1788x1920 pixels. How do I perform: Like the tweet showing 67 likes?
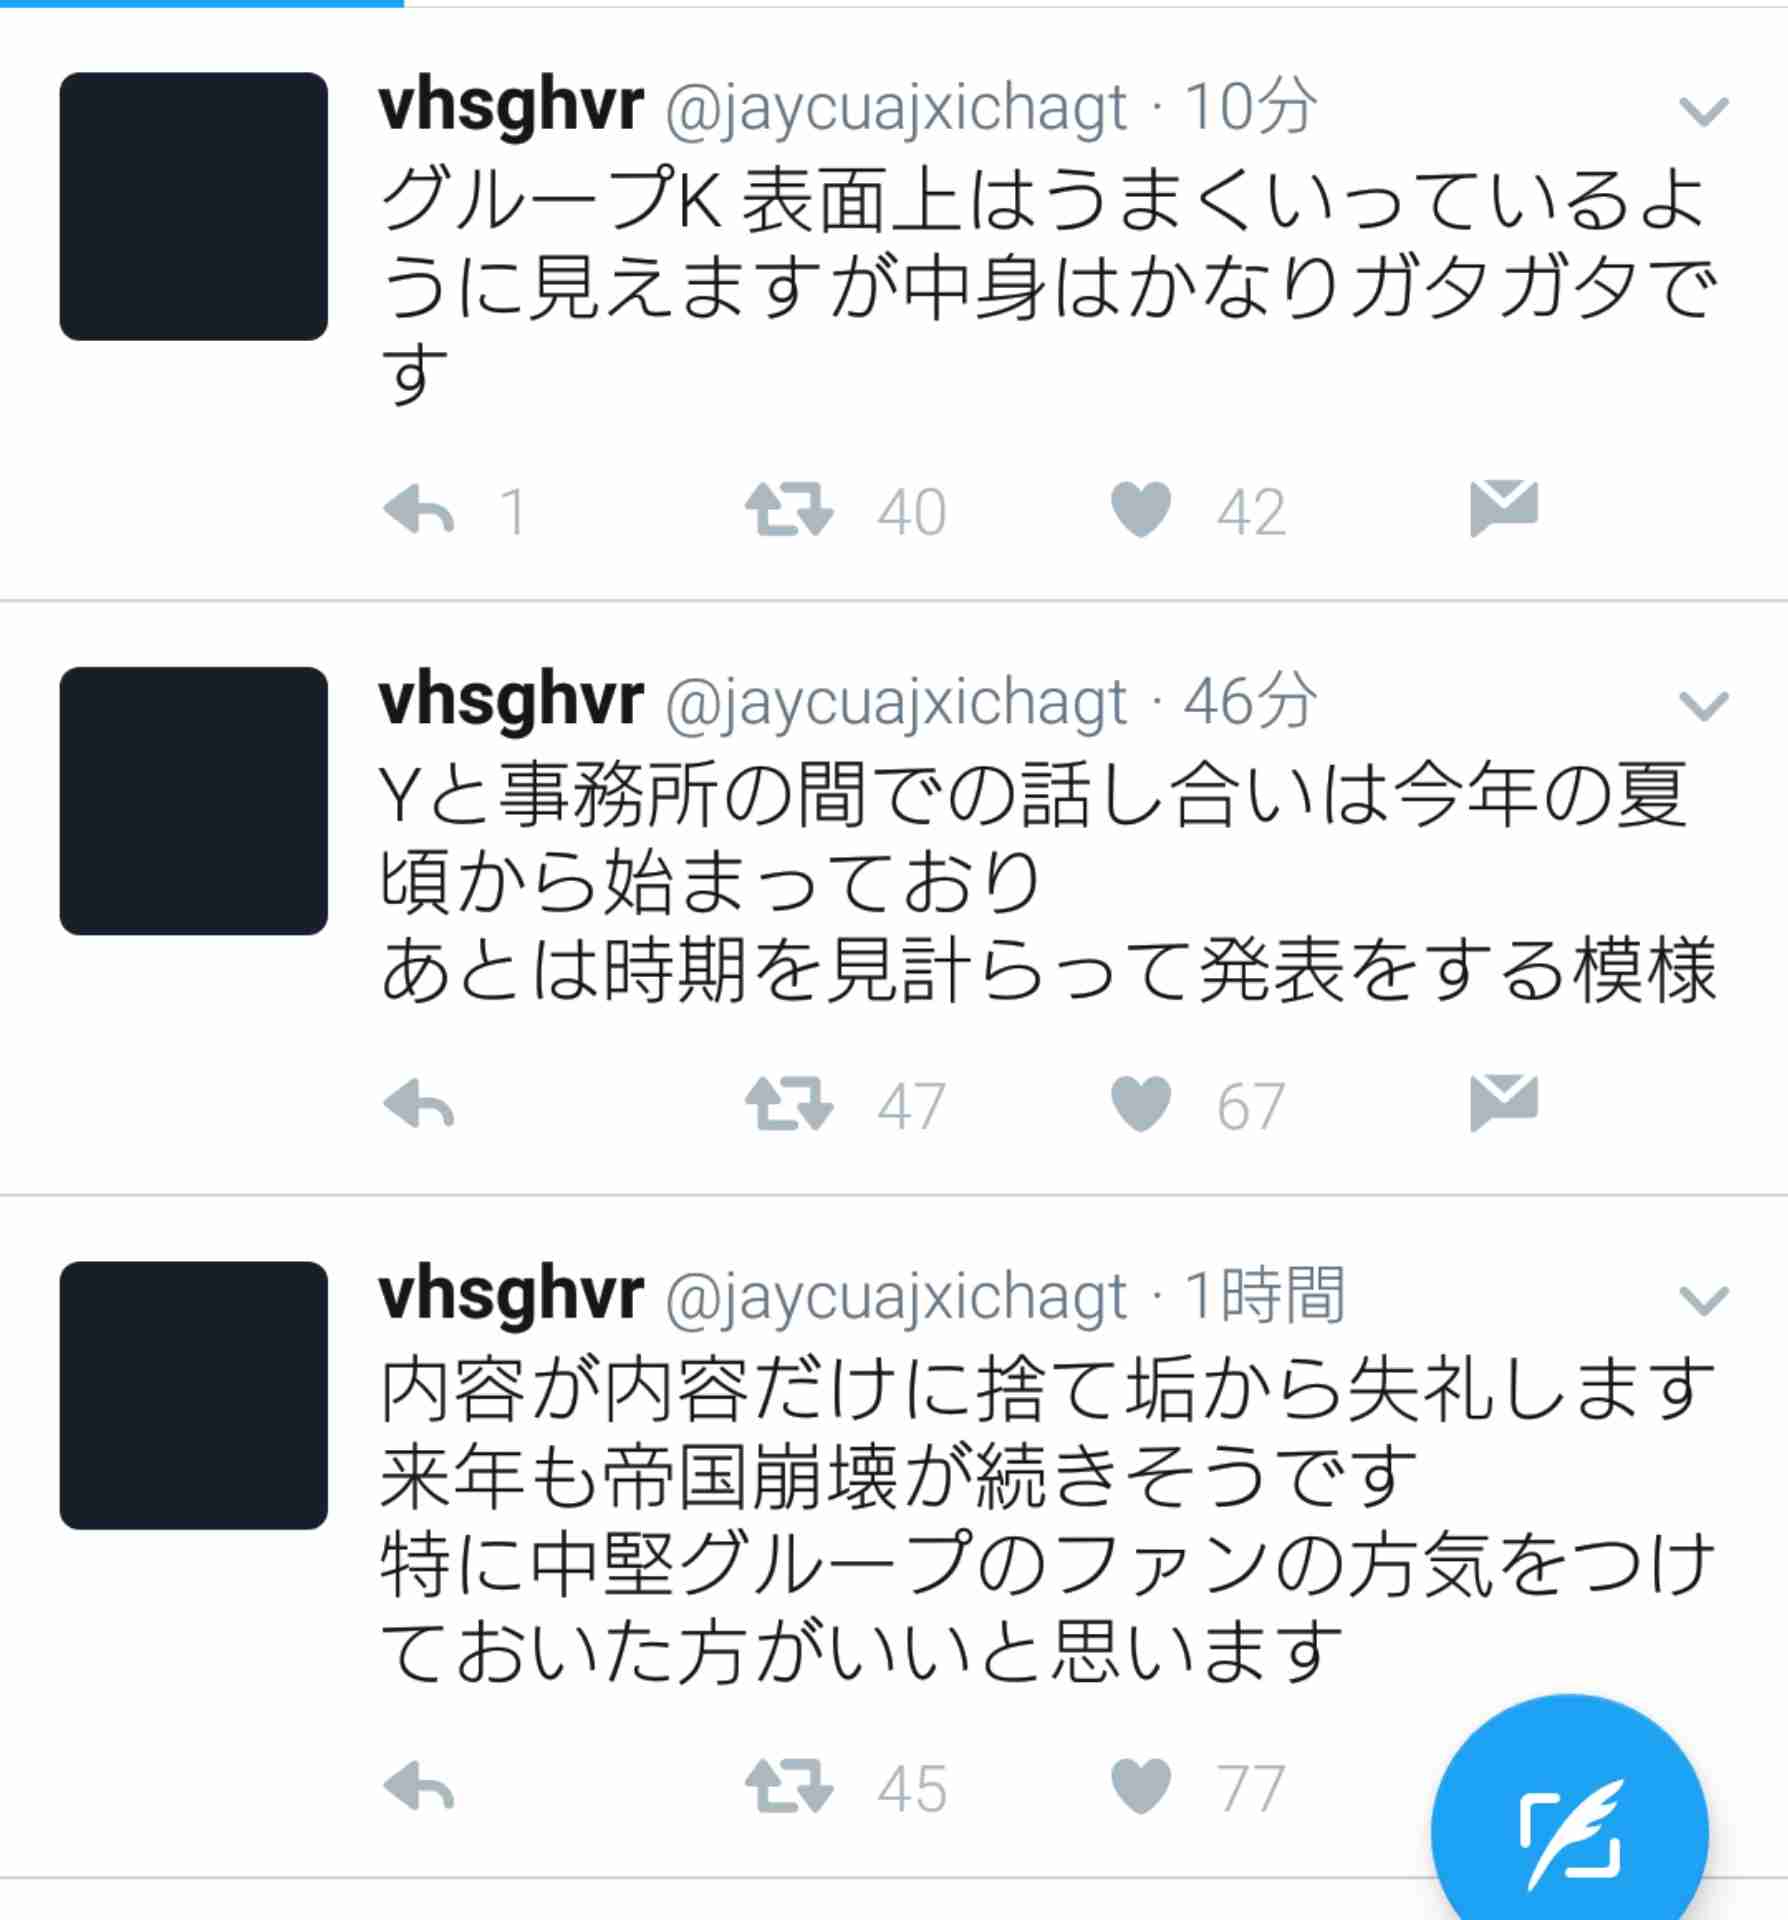1141,1104
